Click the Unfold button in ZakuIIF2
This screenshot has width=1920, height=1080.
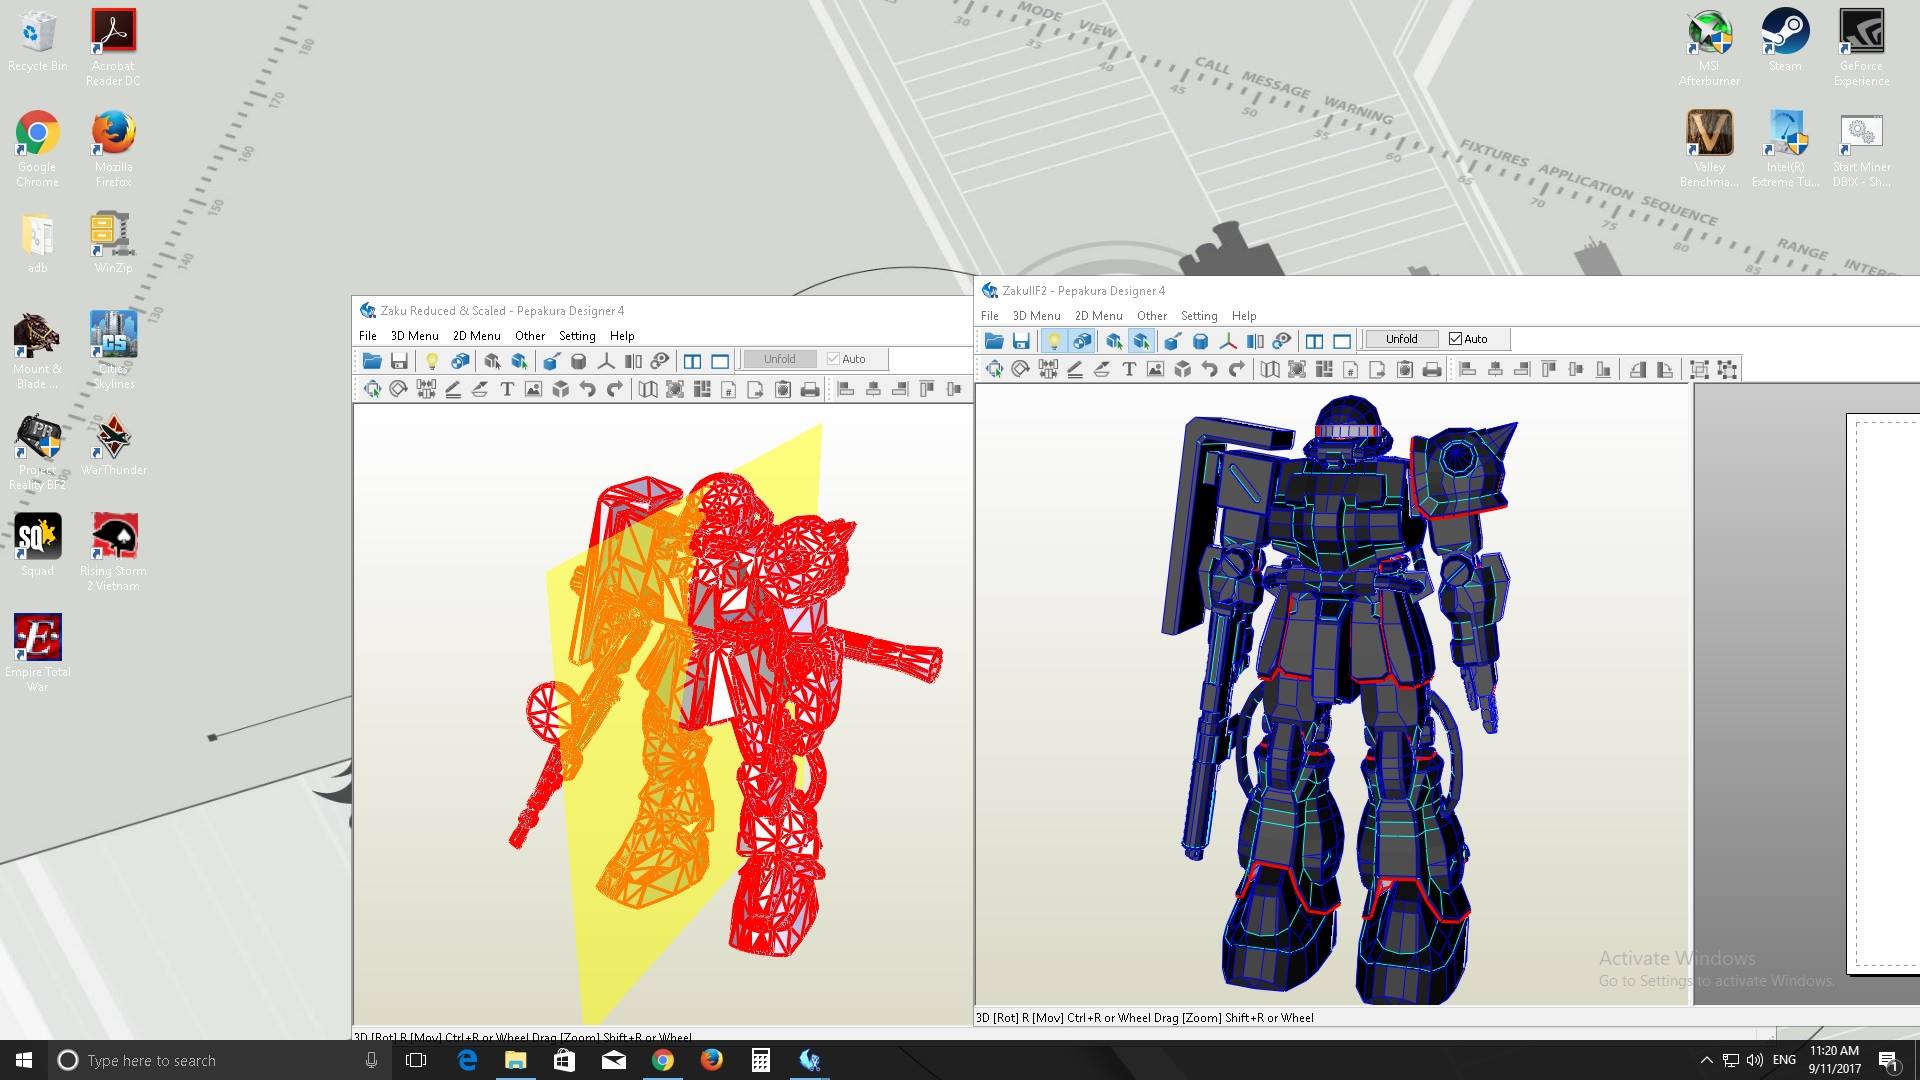(1401, 339)
